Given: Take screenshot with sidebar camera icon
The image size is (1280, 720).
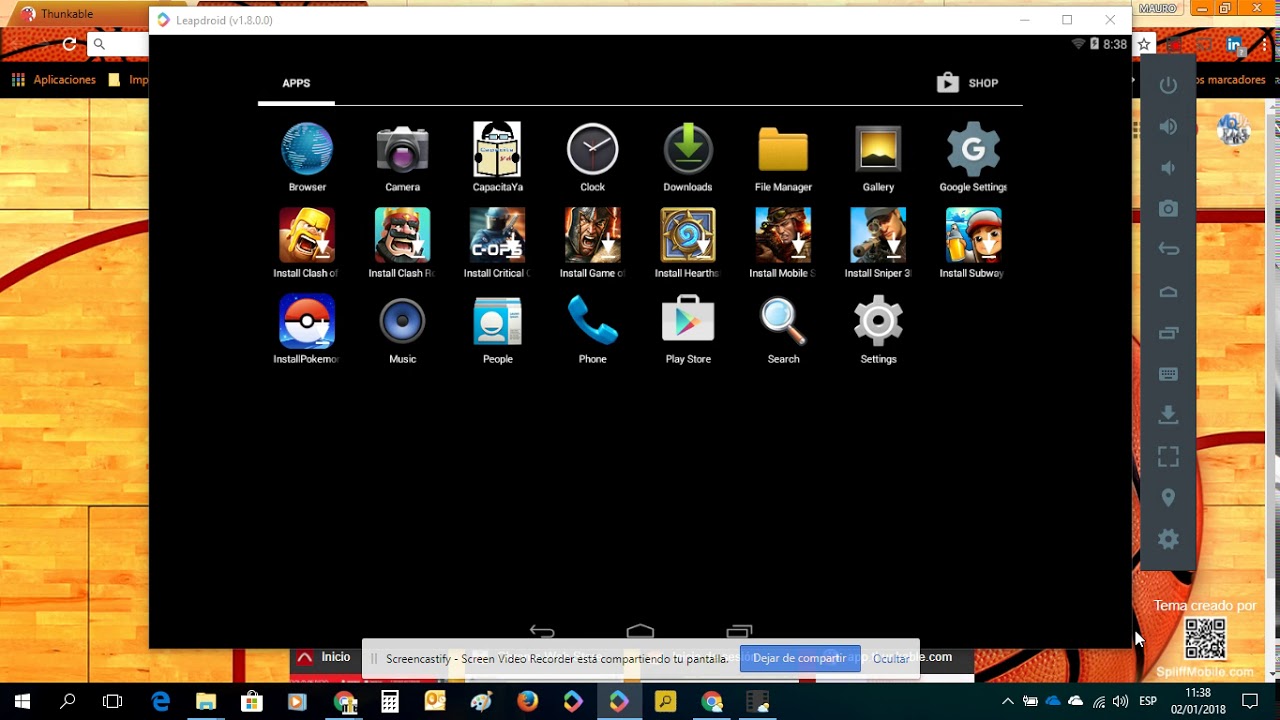Looking at the screenshot, I should 1168,208.
